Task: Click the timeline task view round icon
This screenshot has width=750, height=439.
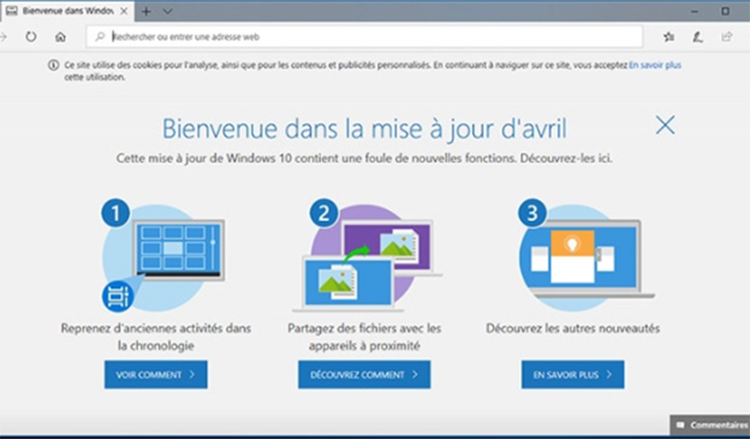Action: click(x=118, y=296)
